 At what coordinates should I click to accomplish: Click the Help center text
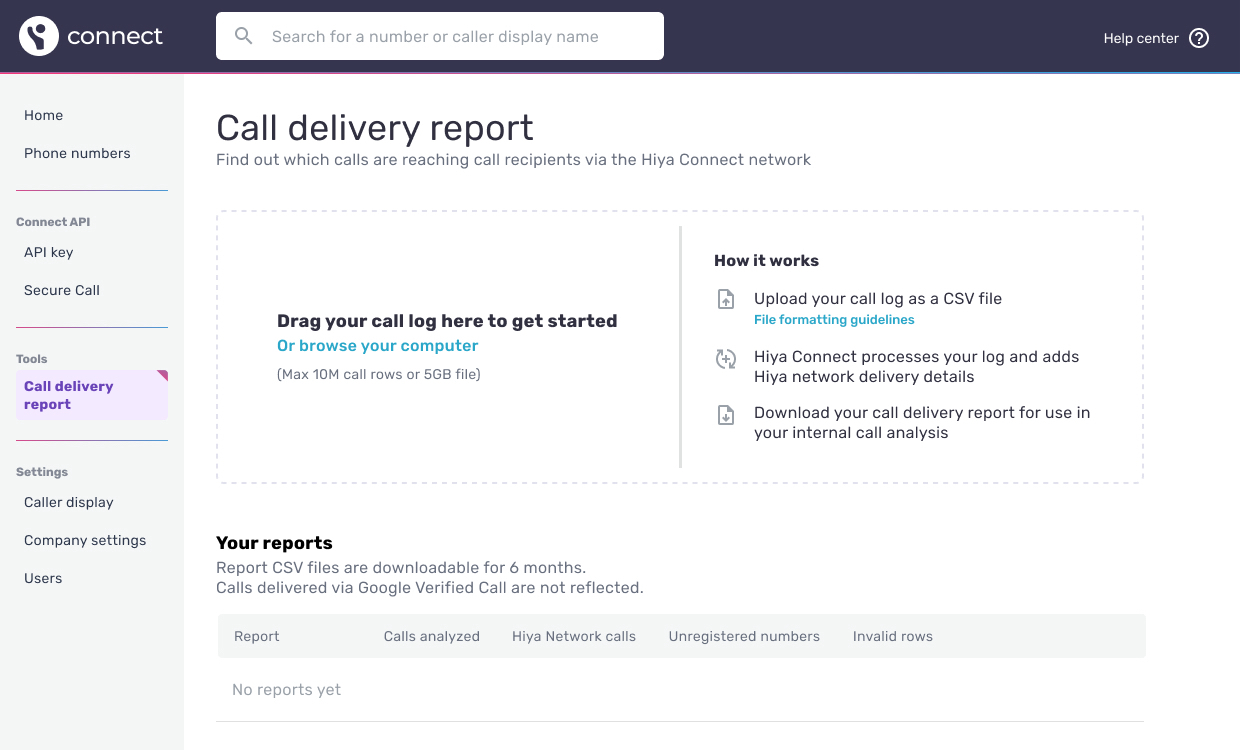pos(1140,37)
